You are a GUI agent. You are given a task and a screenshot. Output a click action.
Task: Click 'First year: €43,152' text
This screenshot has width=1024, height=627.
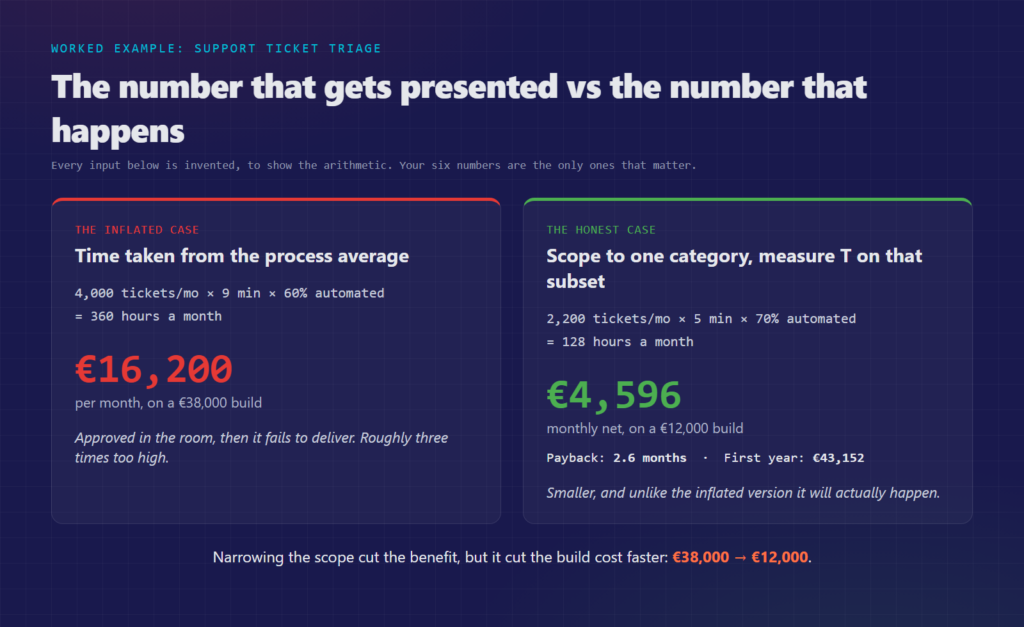click(x=793, y=458)
